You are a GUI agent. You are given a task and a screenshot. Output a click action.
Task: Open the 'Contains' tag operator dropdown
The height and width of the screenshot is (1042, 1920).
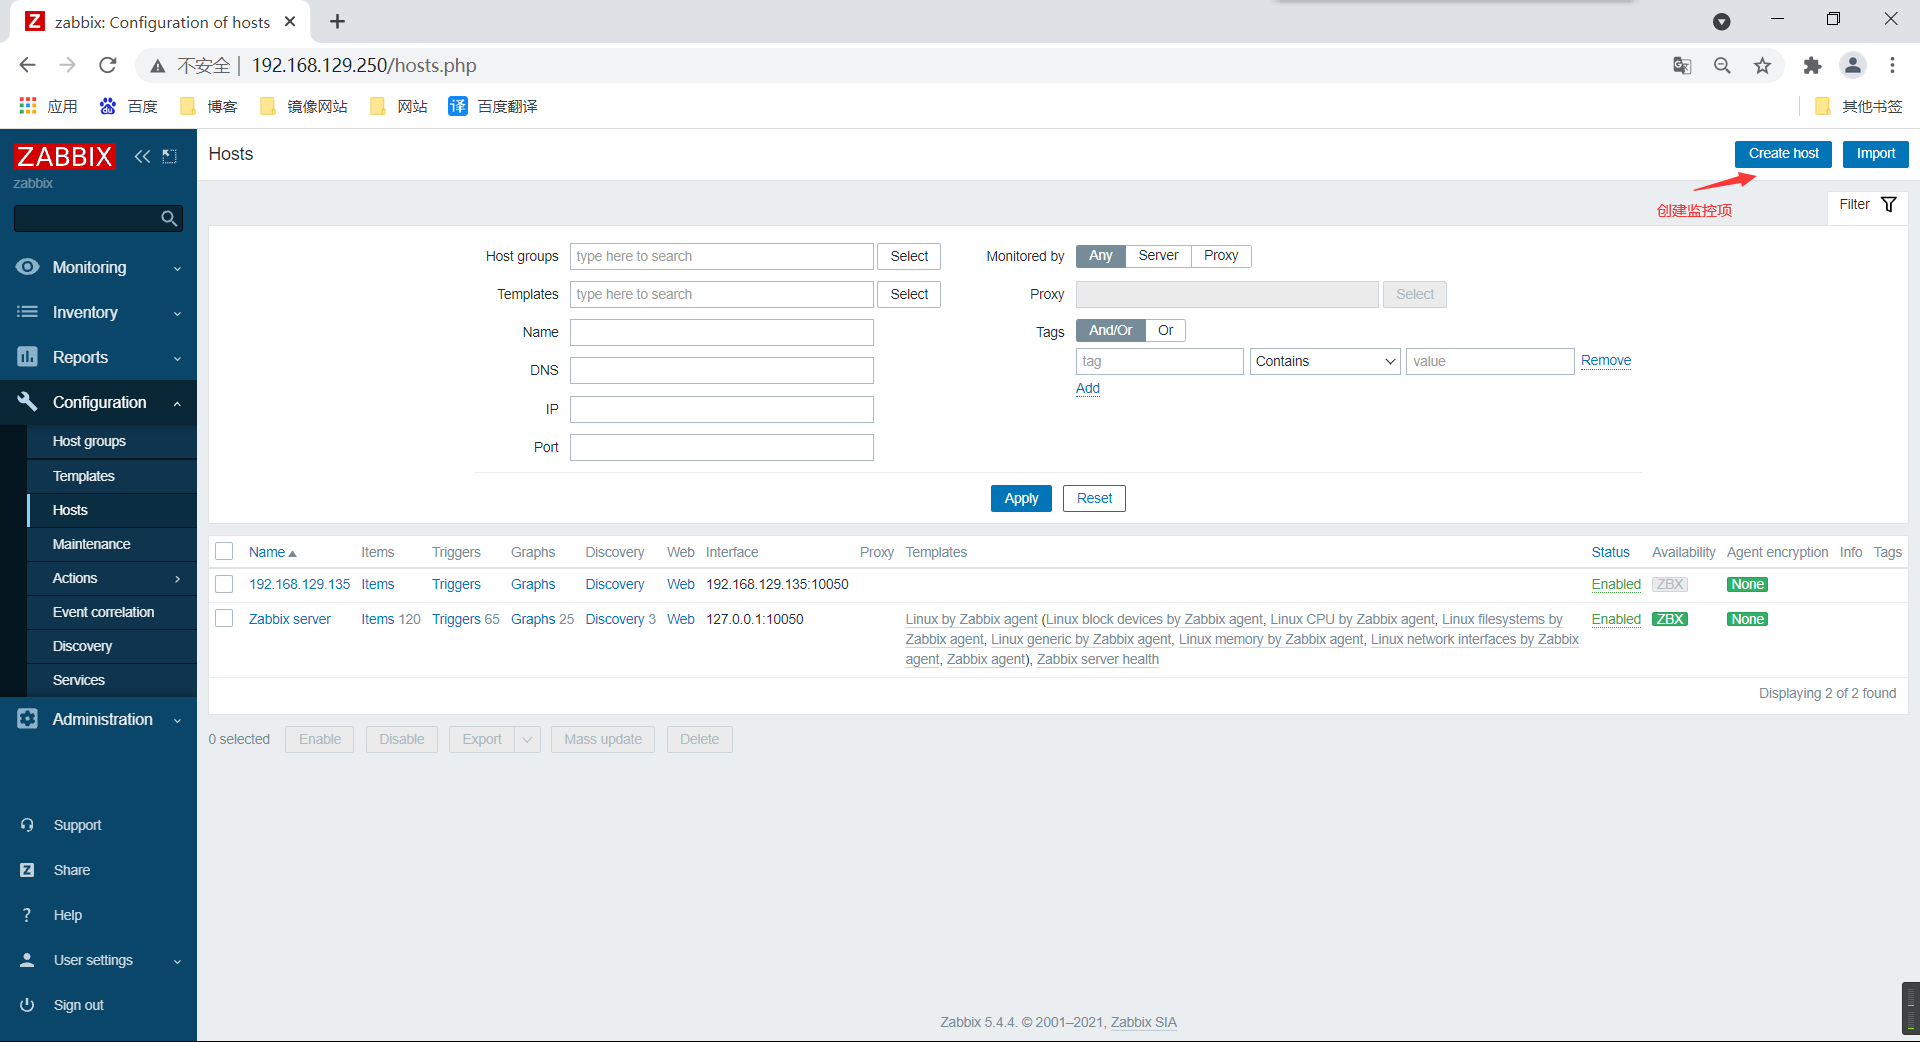point(1325,361)
